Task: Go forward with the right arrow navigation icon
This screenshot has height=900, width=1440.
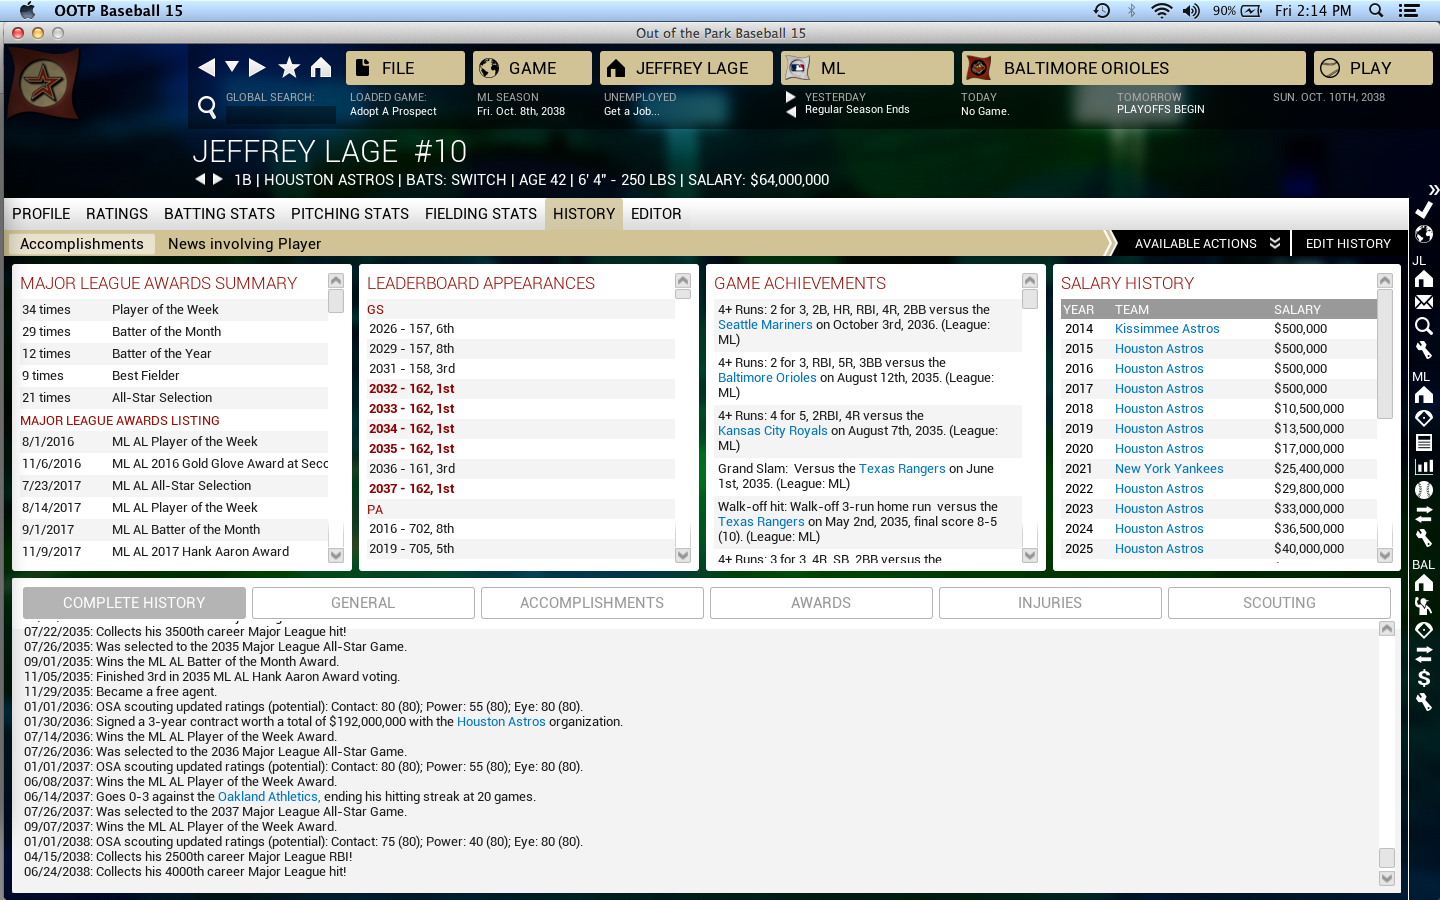Action: click(257, 67)
